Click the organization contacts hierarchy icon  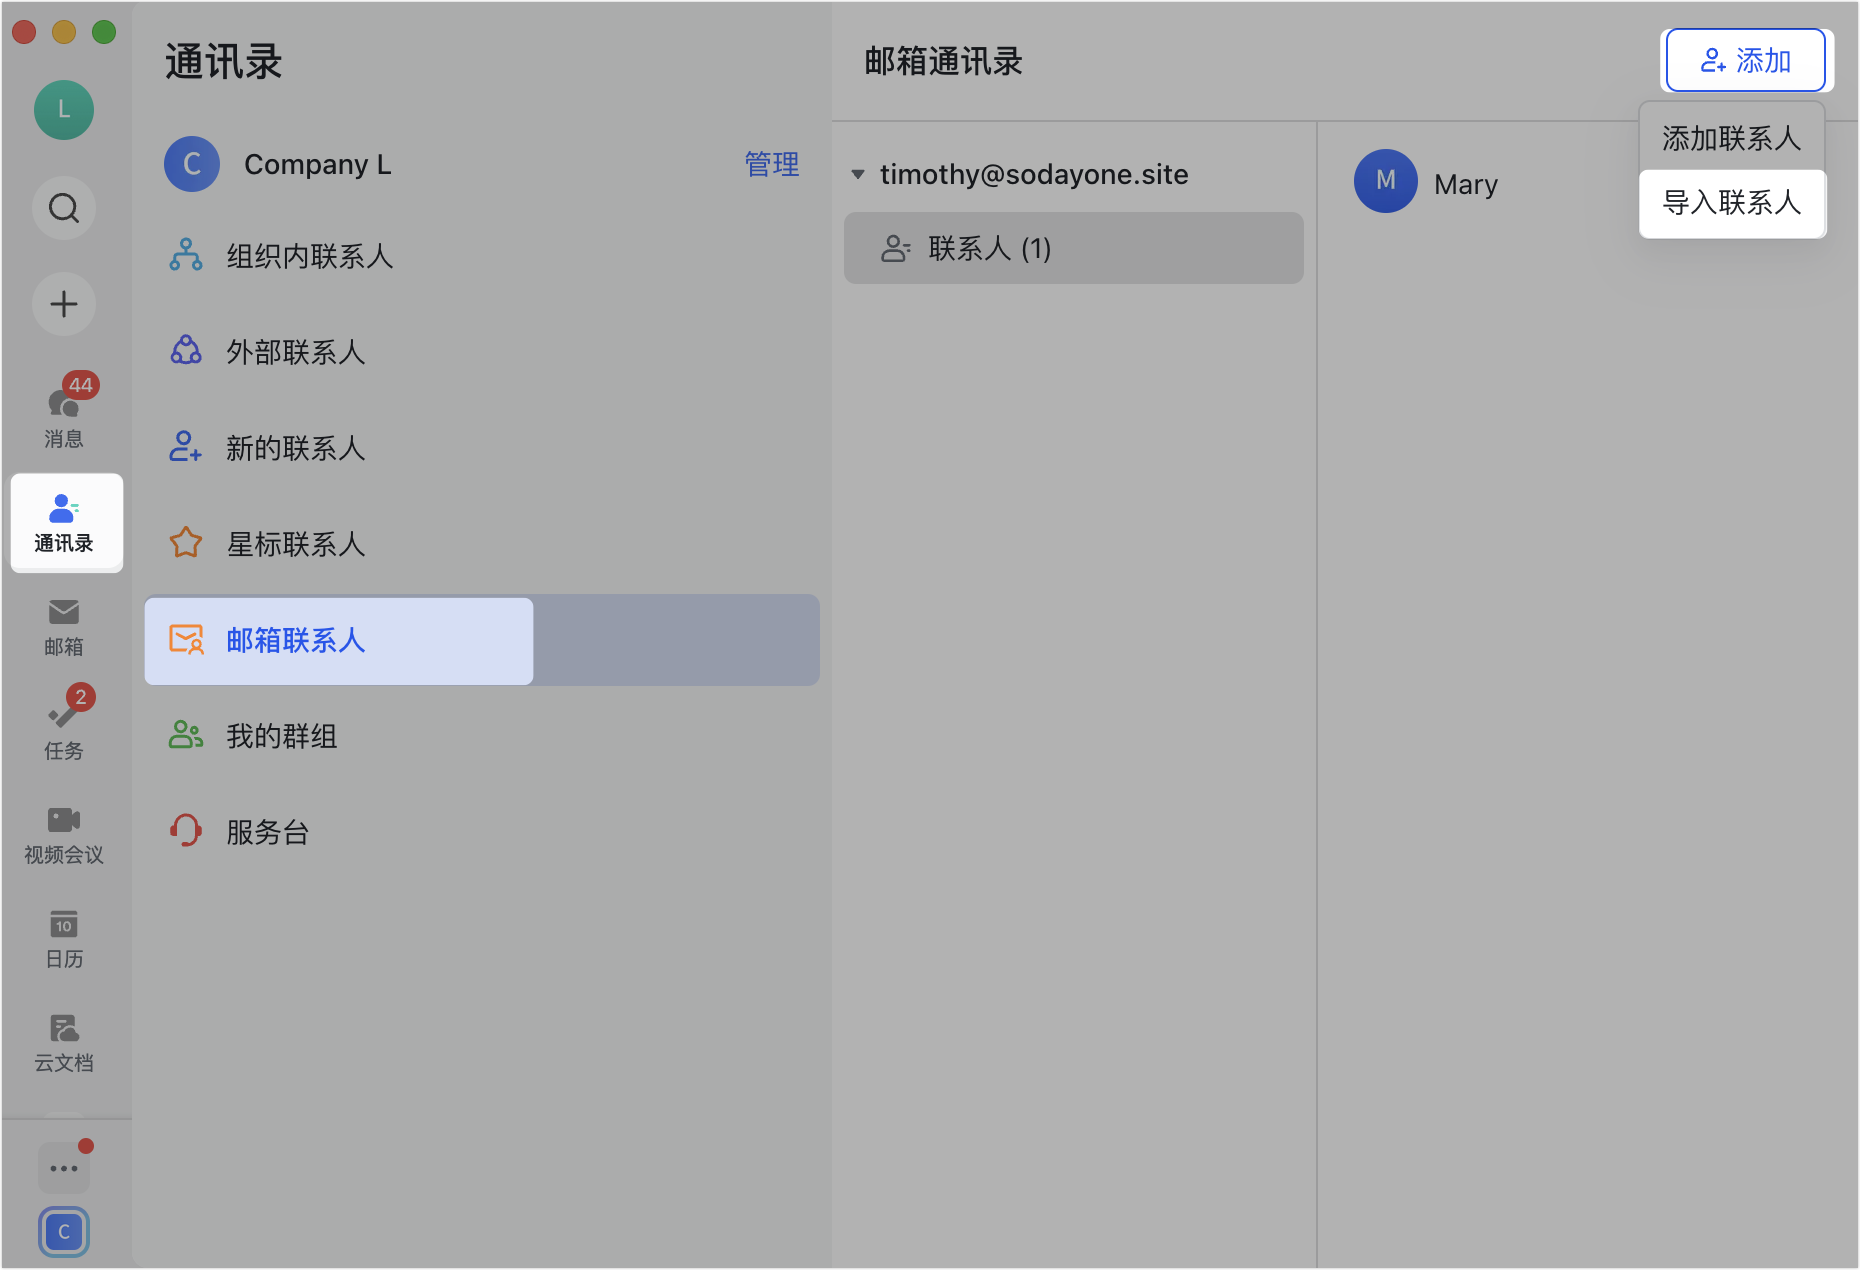point(186,256)
